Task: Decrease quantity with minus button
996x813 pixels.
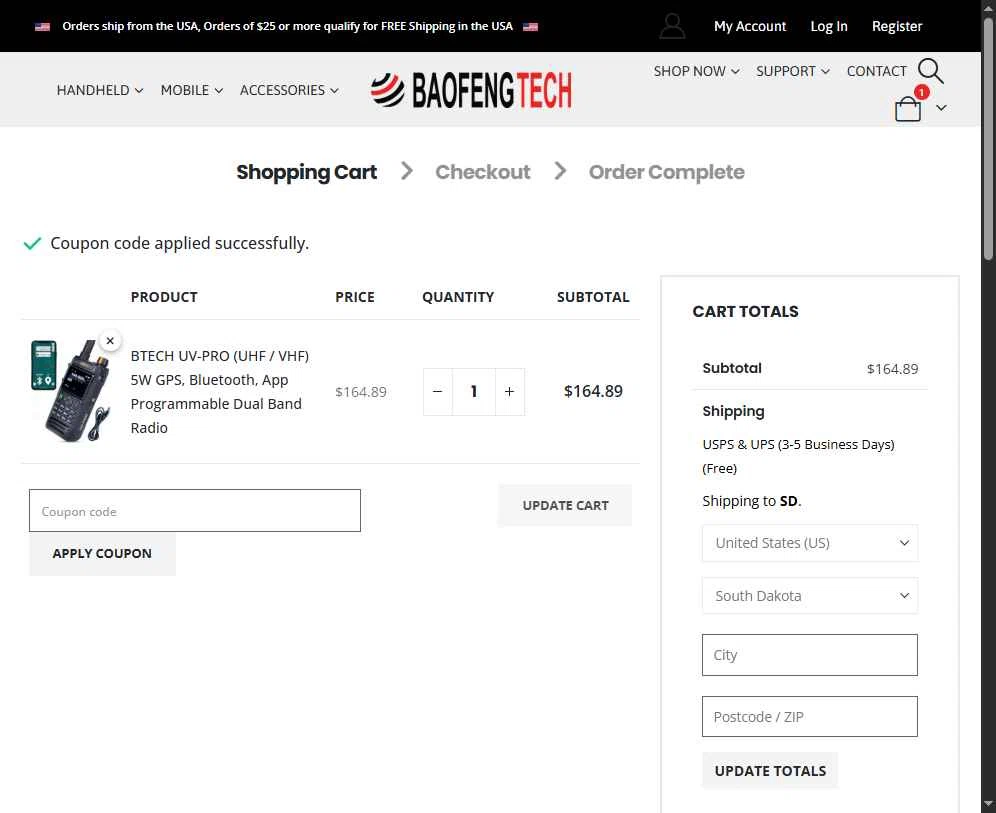Action: pyautogui.click(x=438, y=392)
